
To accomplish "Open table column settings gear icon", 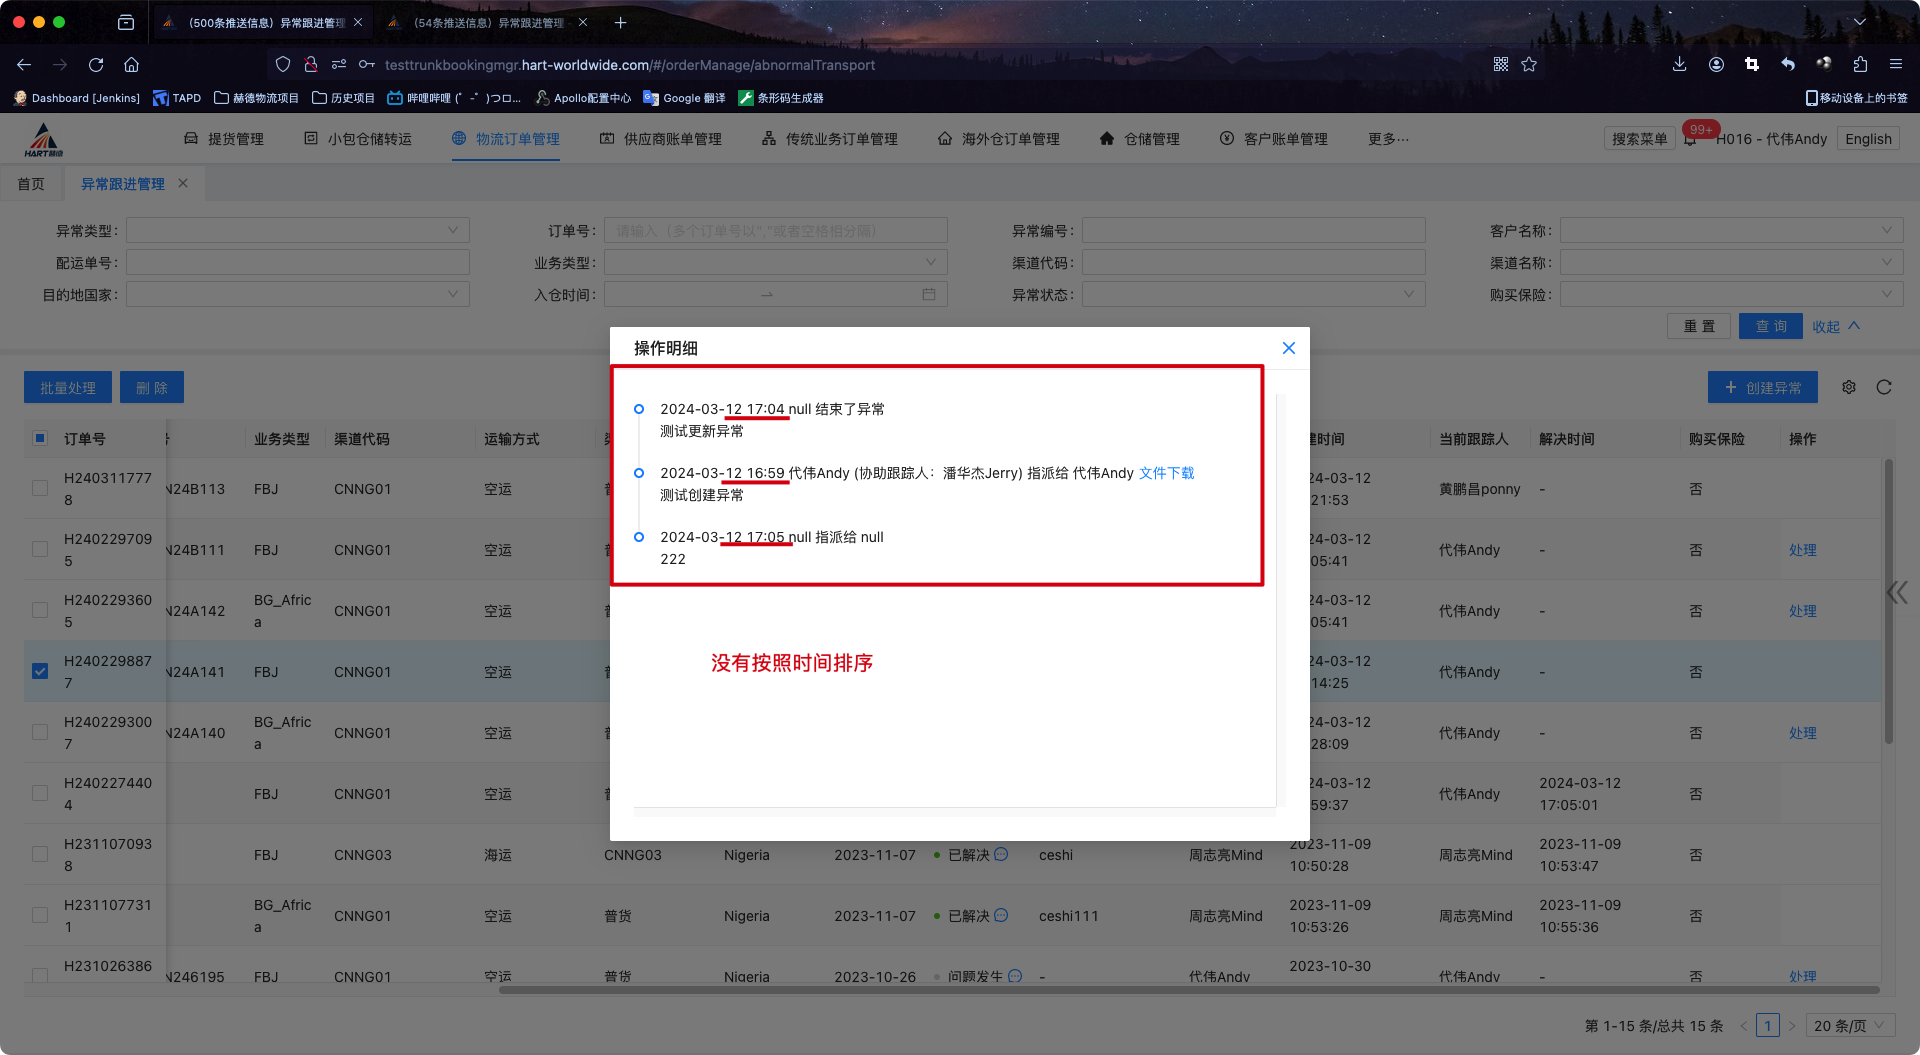I will [1849, 387].
